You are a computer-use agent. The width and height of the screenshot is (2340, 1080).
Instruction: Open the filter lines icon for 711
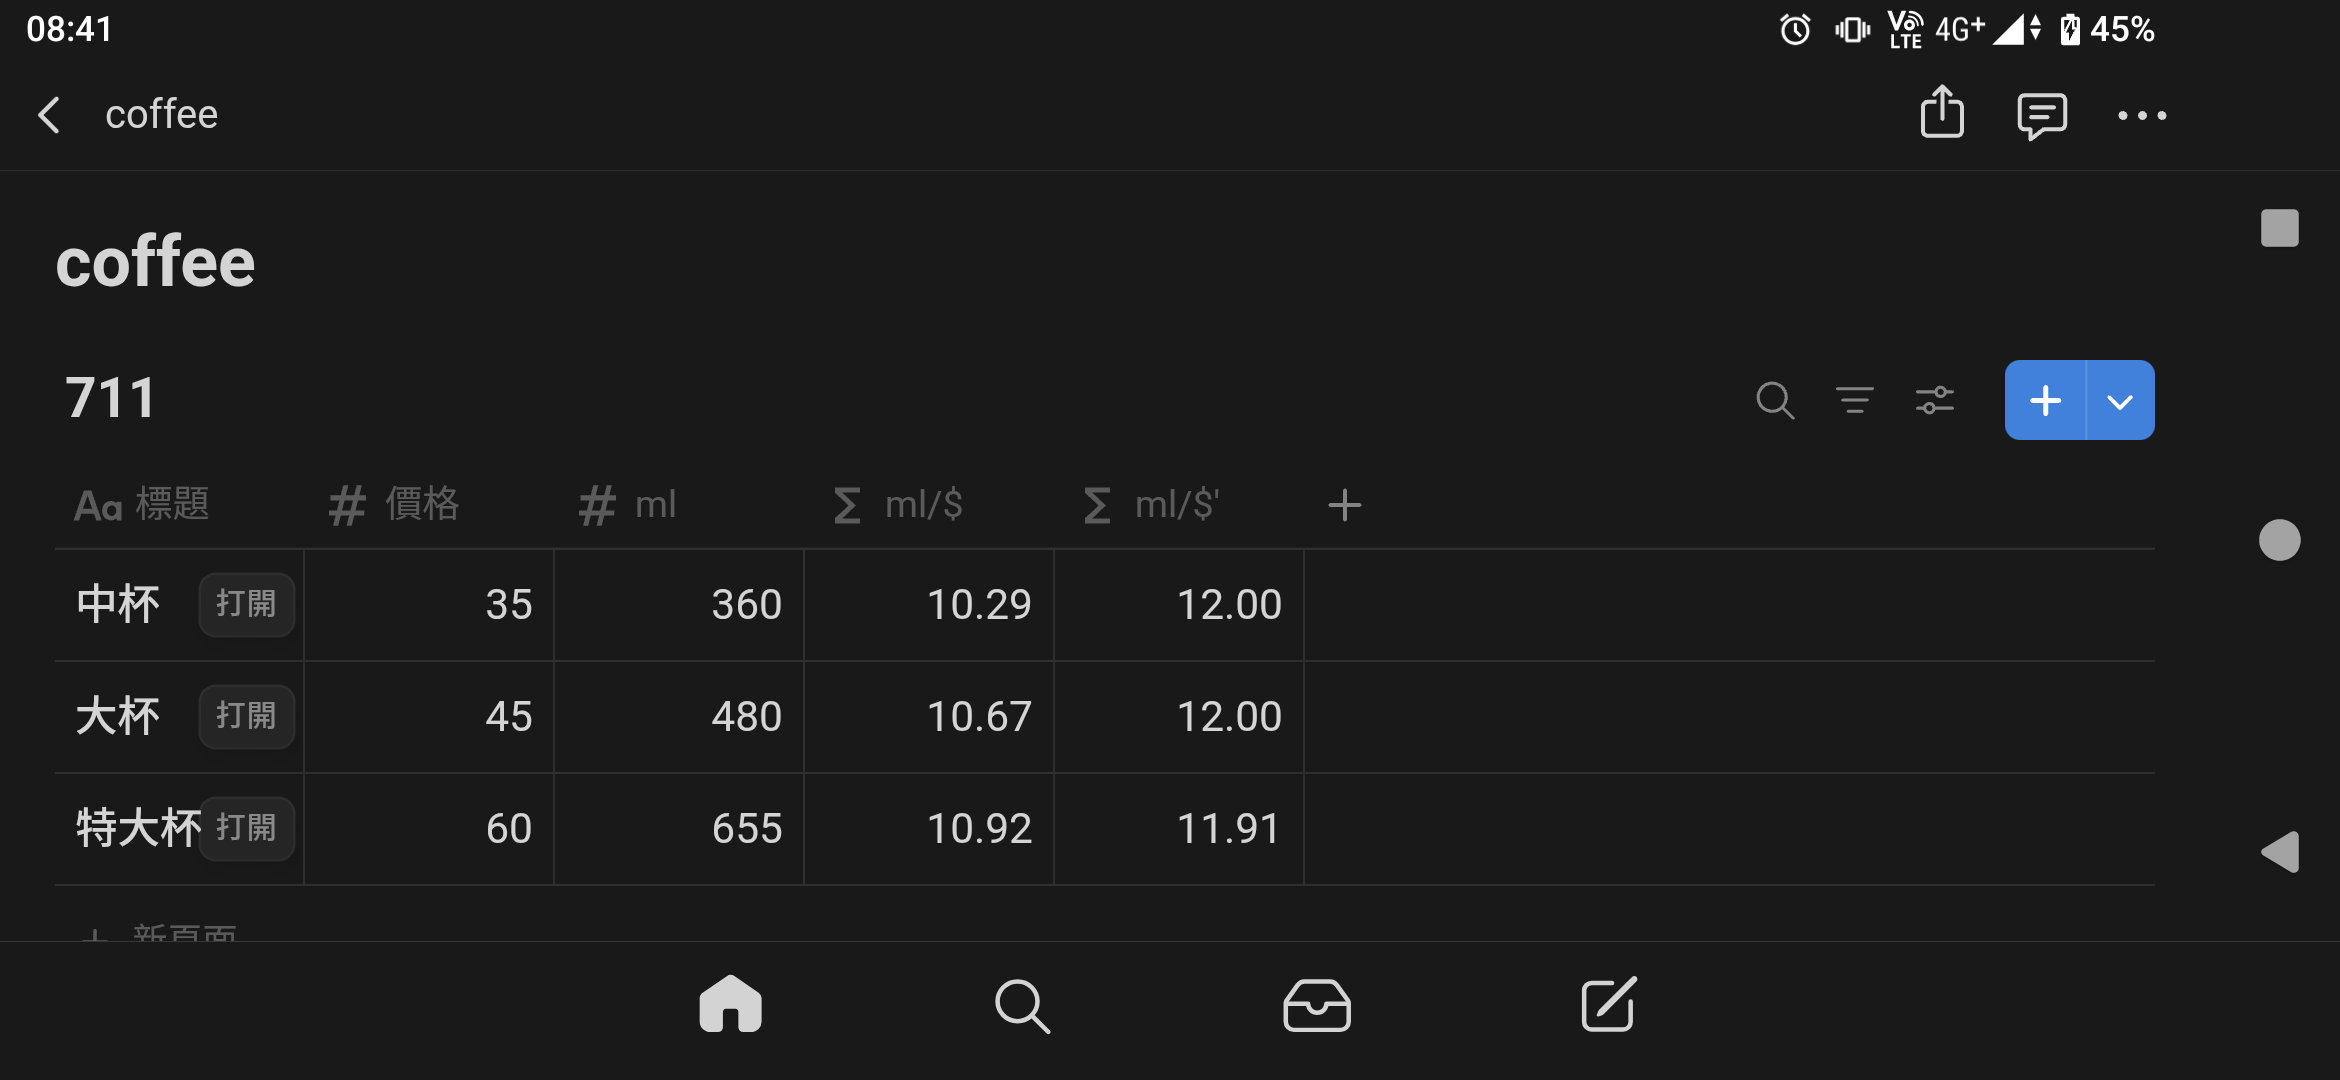tap(1855, 400)
